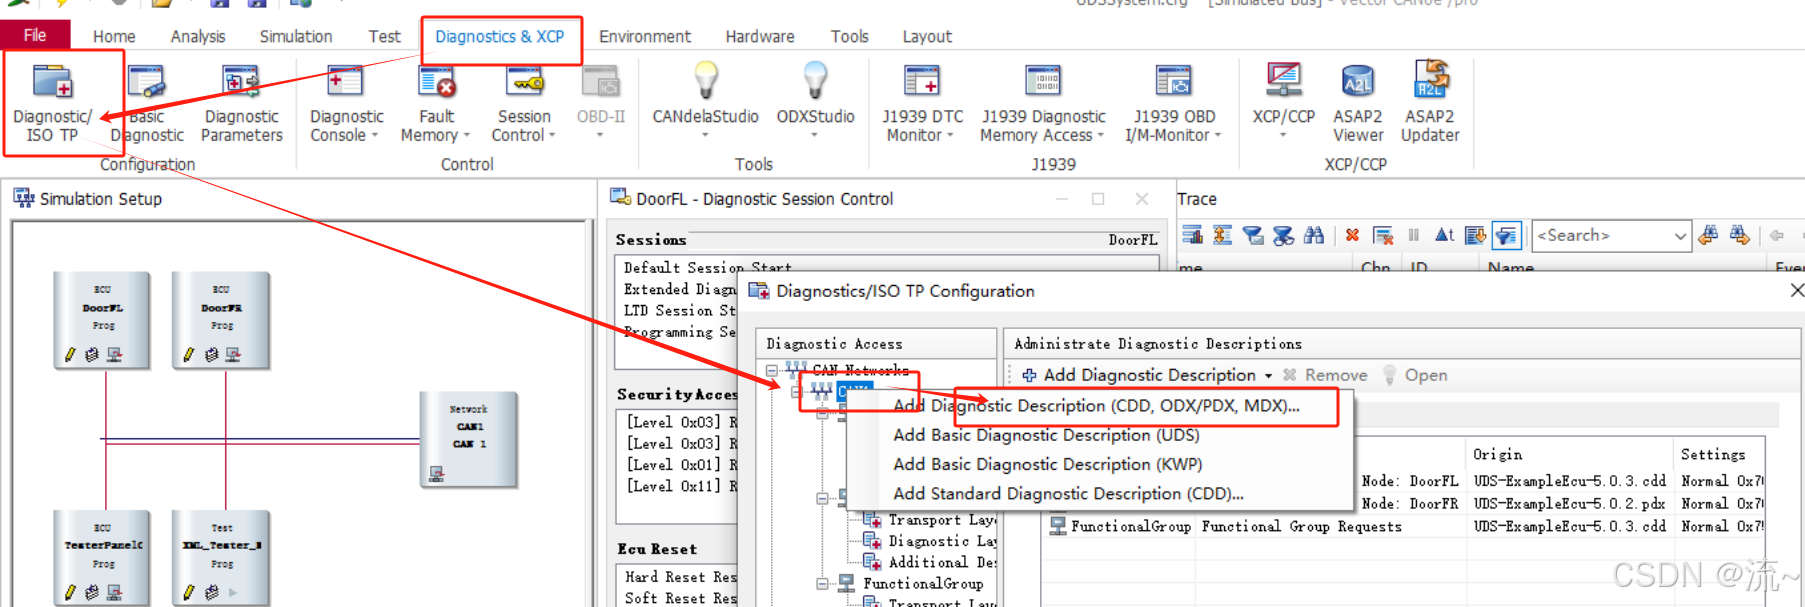Open Diagnostic/ISO TP configuration

[x=52, y=104]
